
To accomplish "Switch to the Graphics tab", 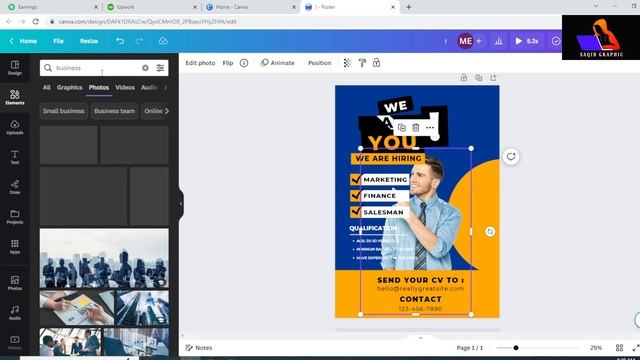I will 69,87.
